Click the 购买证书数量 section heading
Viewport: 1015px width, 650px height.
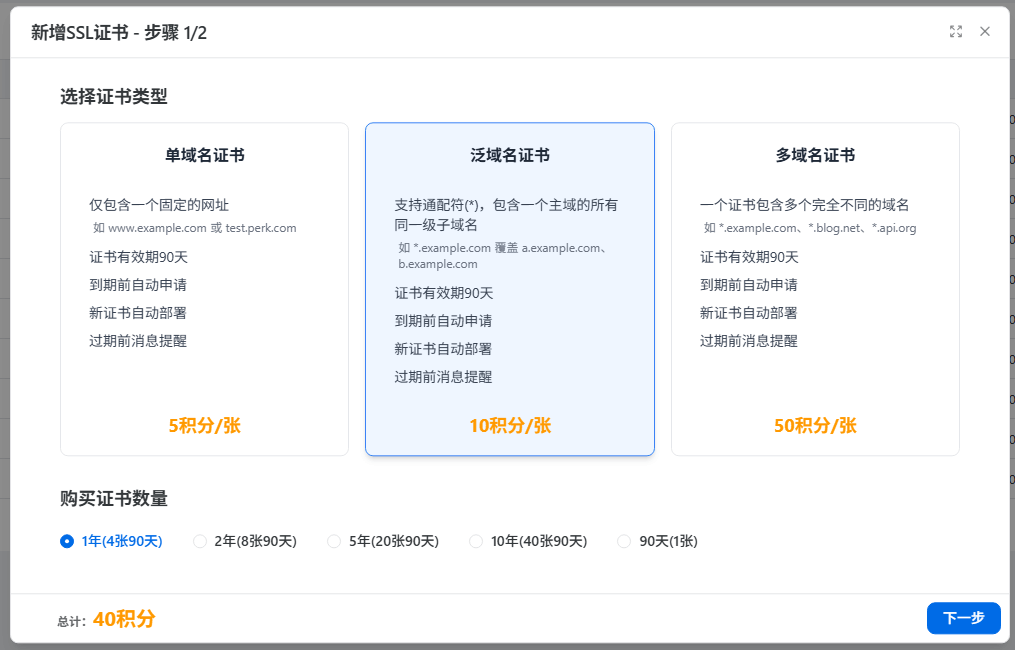pyautogui.click(x=113, y=499)
